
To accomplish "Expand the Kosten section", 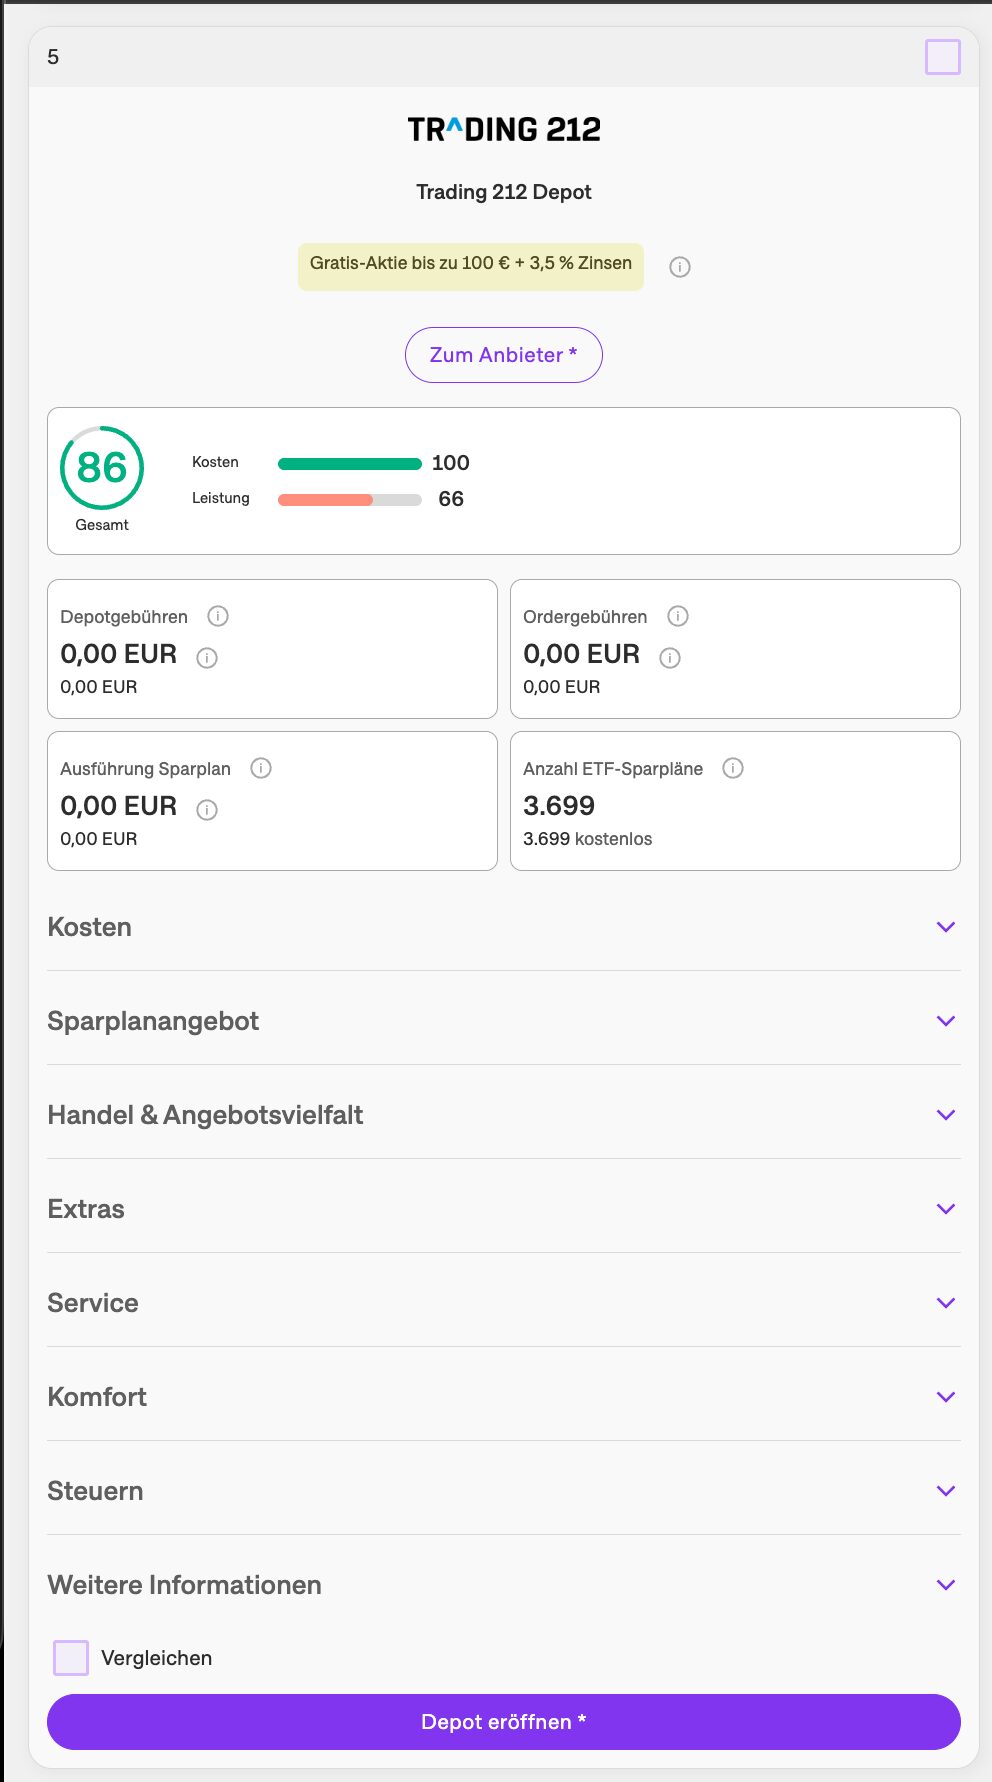I will [504, 927].
